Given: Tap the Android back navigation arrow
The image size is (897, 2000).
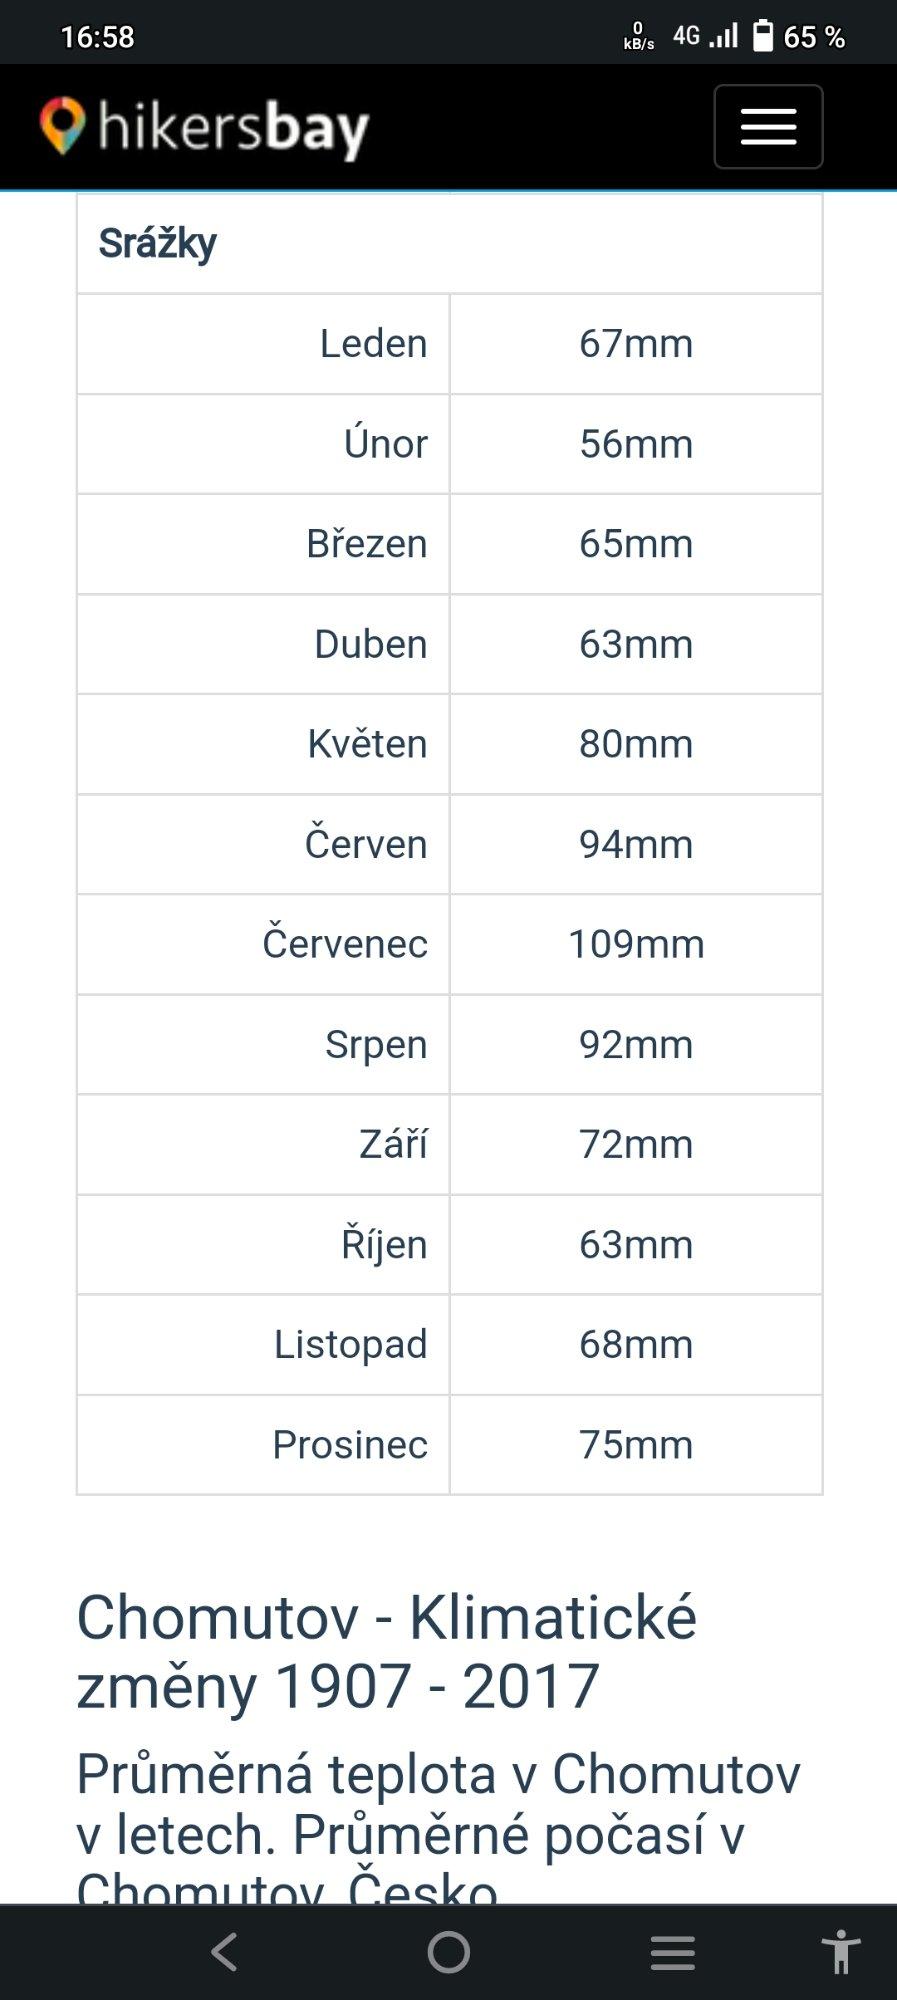Looking at the screenshot, I should pos(225,1951).
